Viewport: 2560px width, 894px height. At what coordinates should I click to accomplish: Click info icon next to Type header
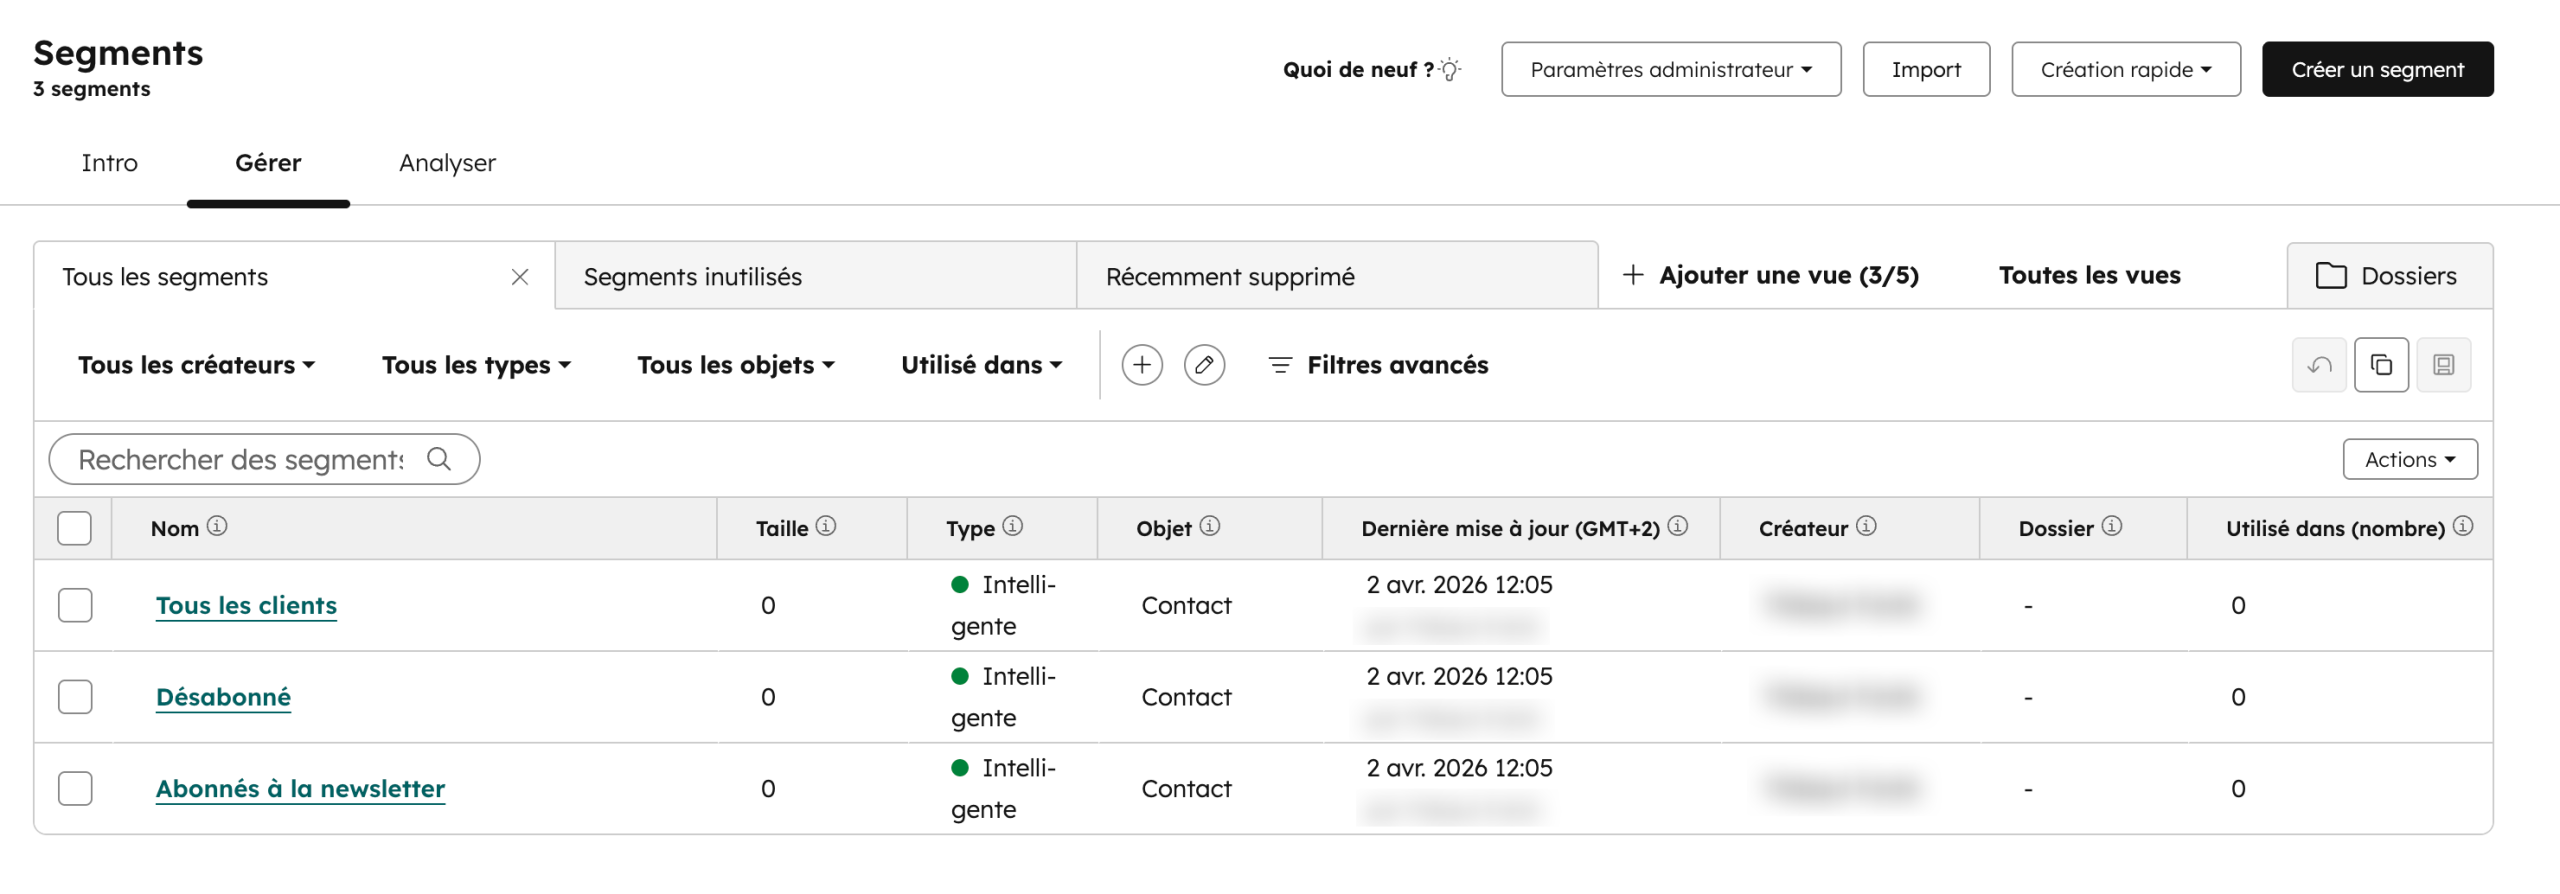[x=1012, y=526]
